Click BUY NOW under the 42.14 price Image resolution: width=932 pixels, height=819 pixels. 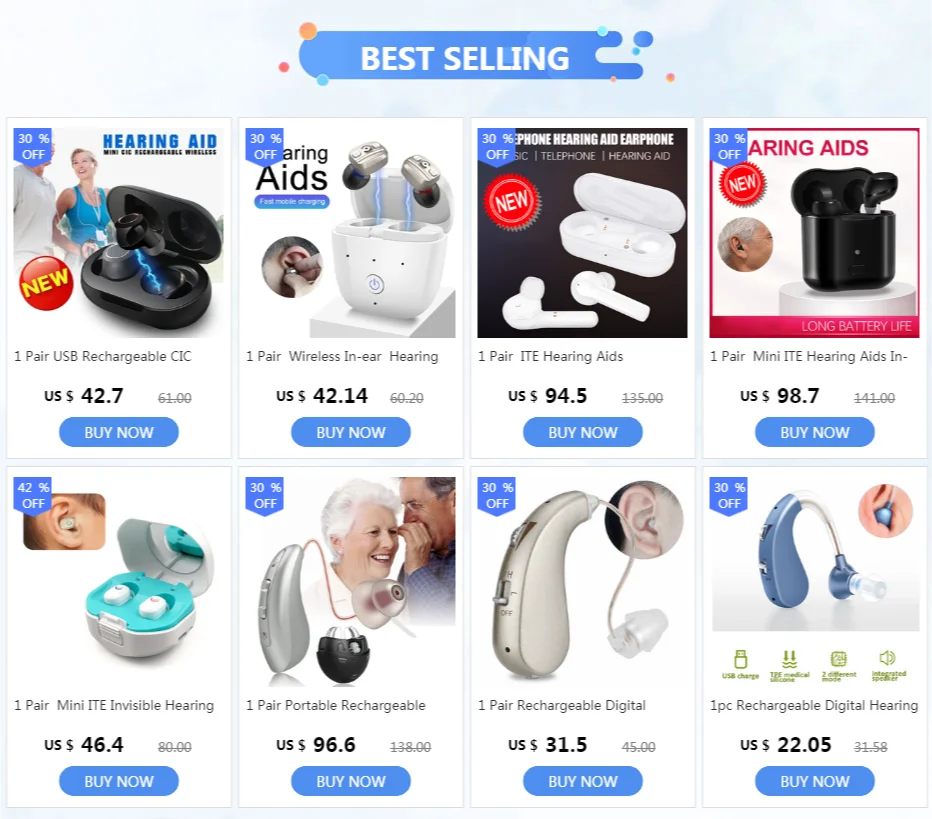tap(351, 432)
